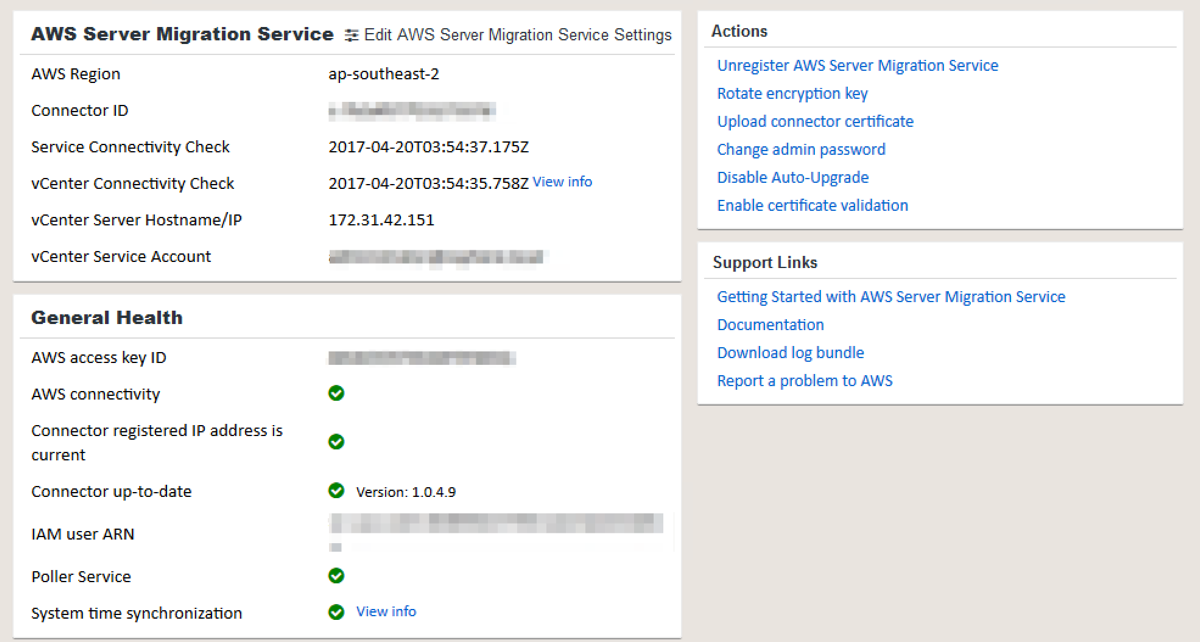Select Rotate encryption key action

click(792, 93)
